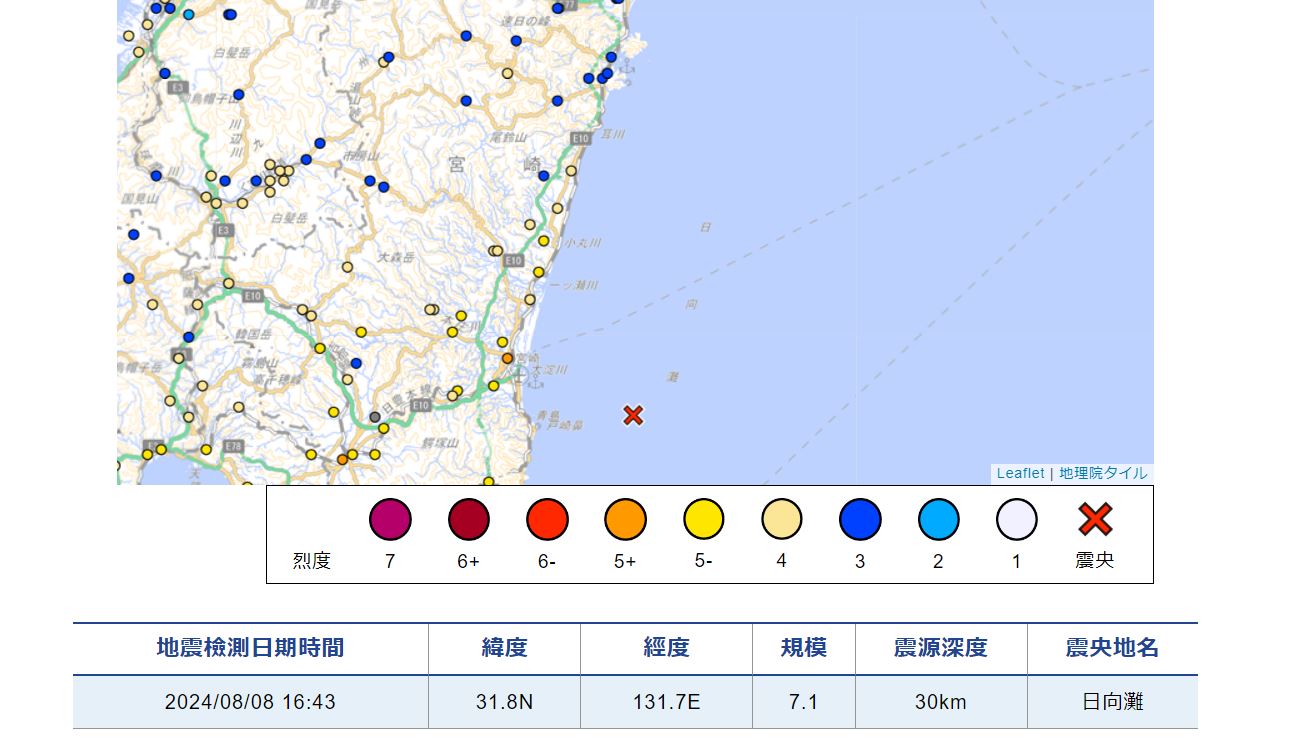Select the intensity 1 white legend circle
This screenshot has height=748, width=1290.
pos(1016,519)
